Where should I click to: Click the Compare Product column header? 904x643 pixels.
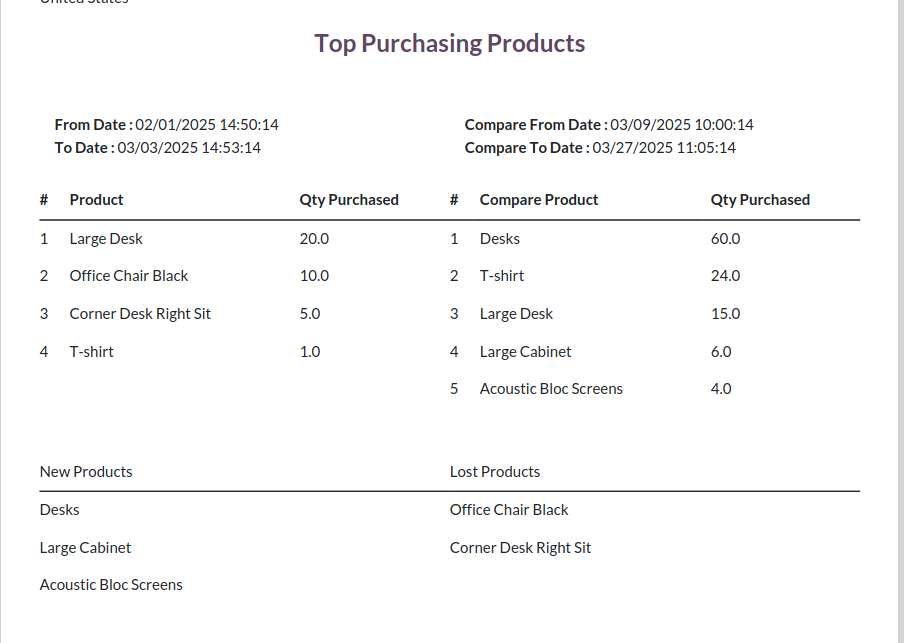[539, 200]
